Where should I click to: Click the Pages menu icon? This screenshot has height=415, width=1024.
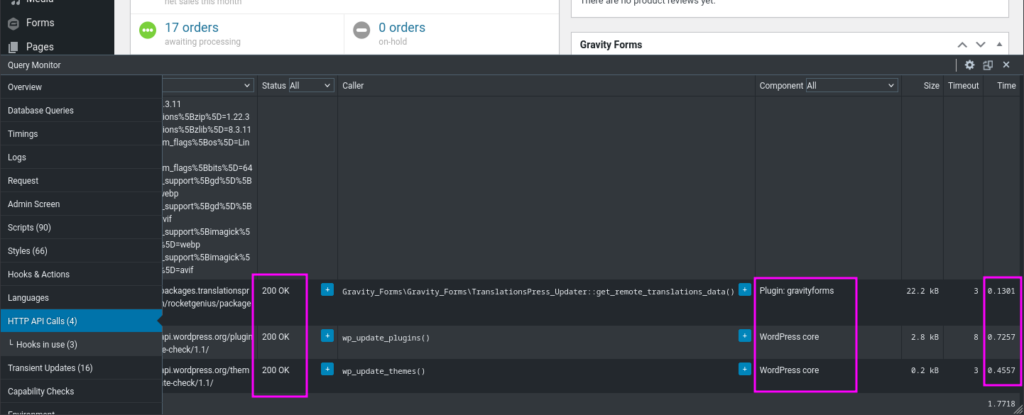tap(13, 47)
